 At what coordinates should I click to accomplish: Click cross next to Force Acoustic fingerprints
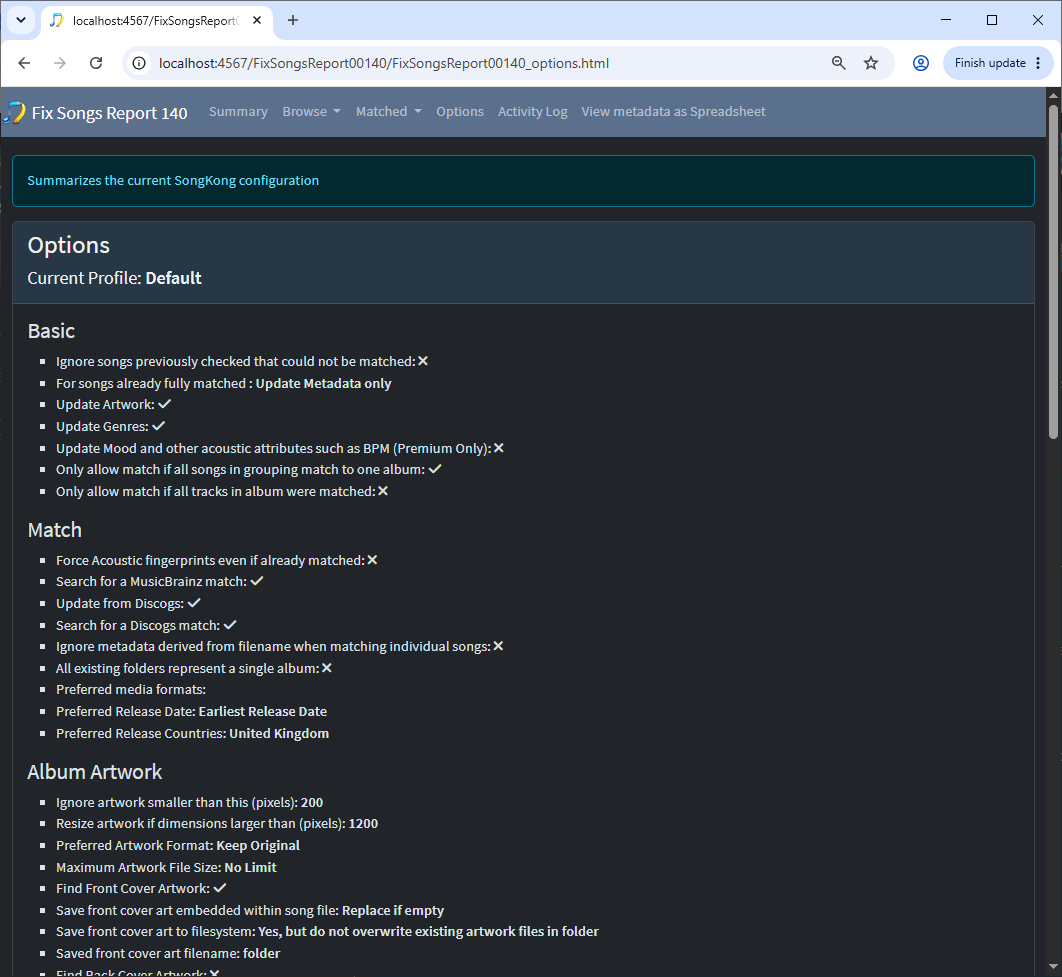pyautogui.click(x=372, y=561)
